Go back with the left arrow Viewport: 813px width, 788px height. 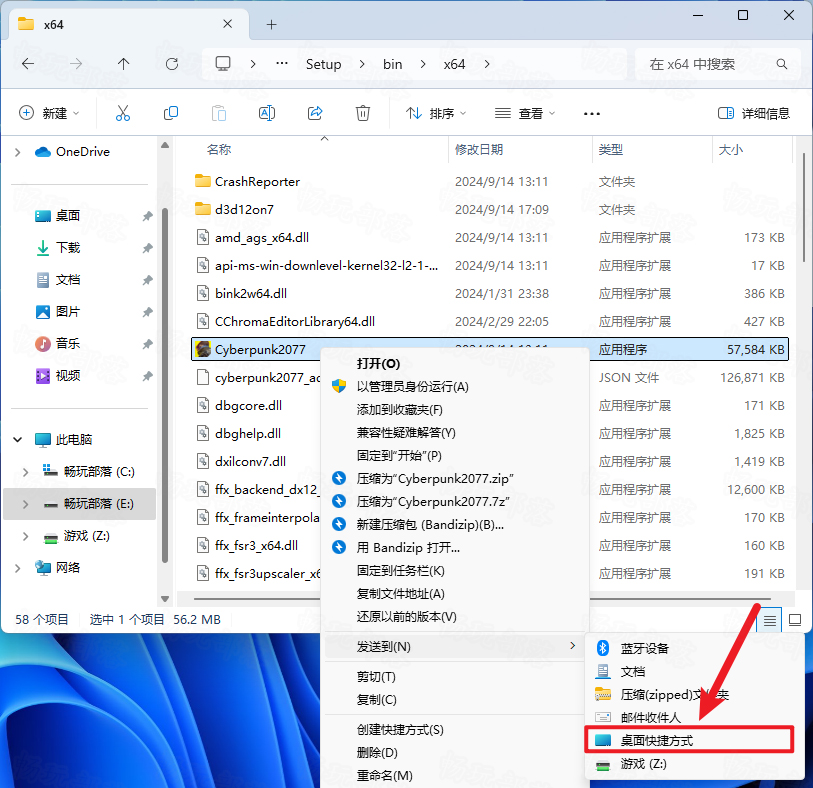click(28, 64)
